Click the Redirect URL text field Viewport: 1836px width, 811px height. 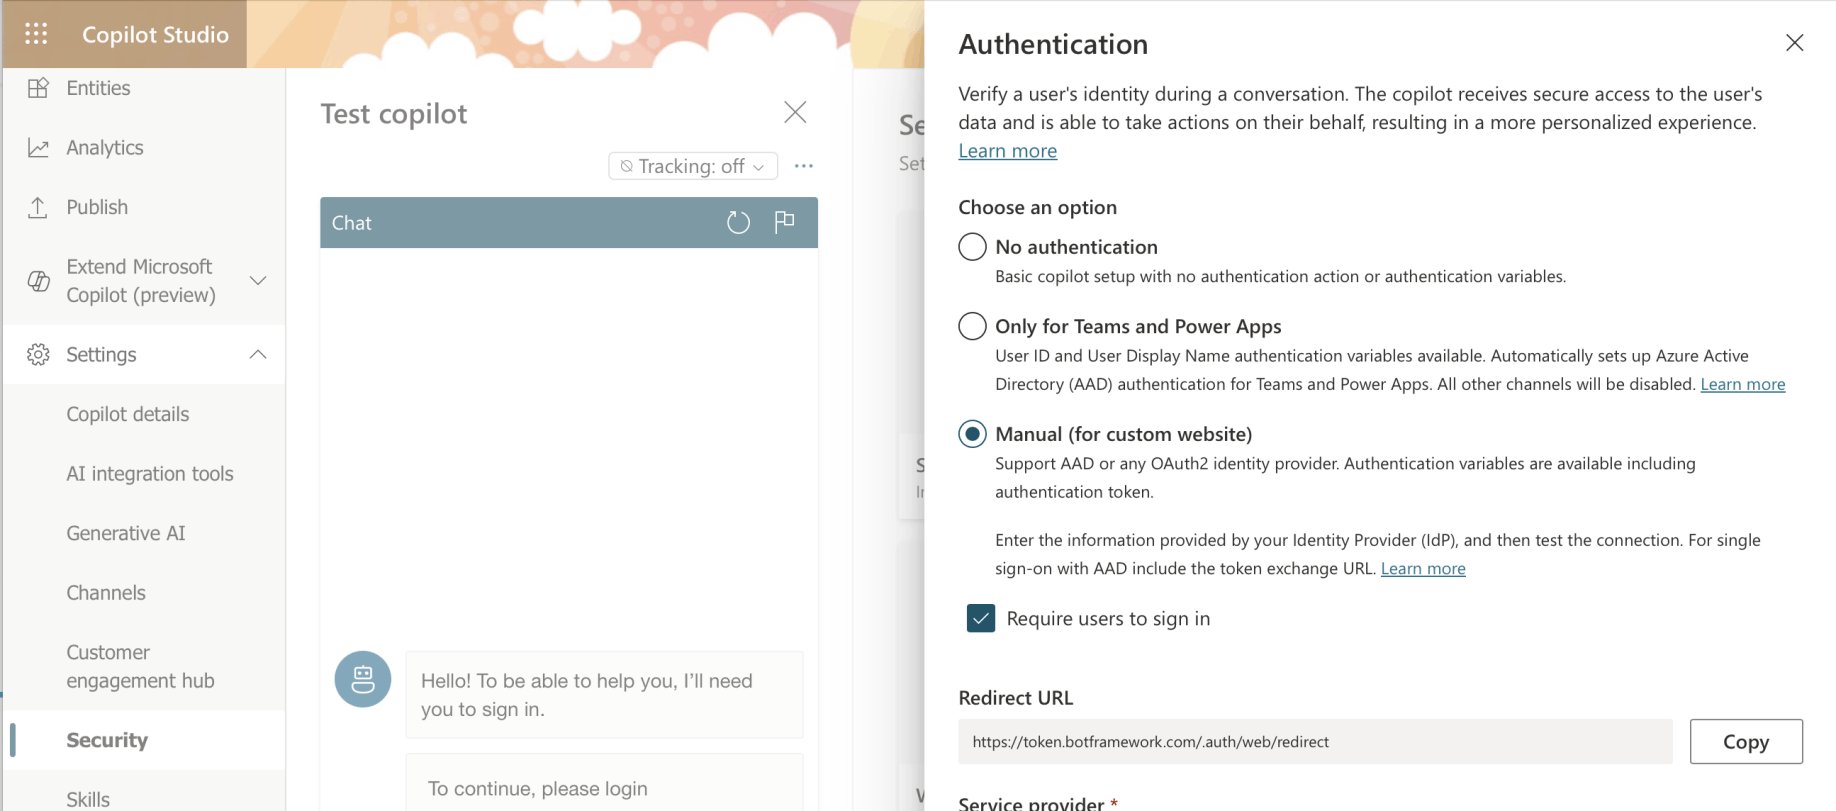click(x=1314, y=742)
